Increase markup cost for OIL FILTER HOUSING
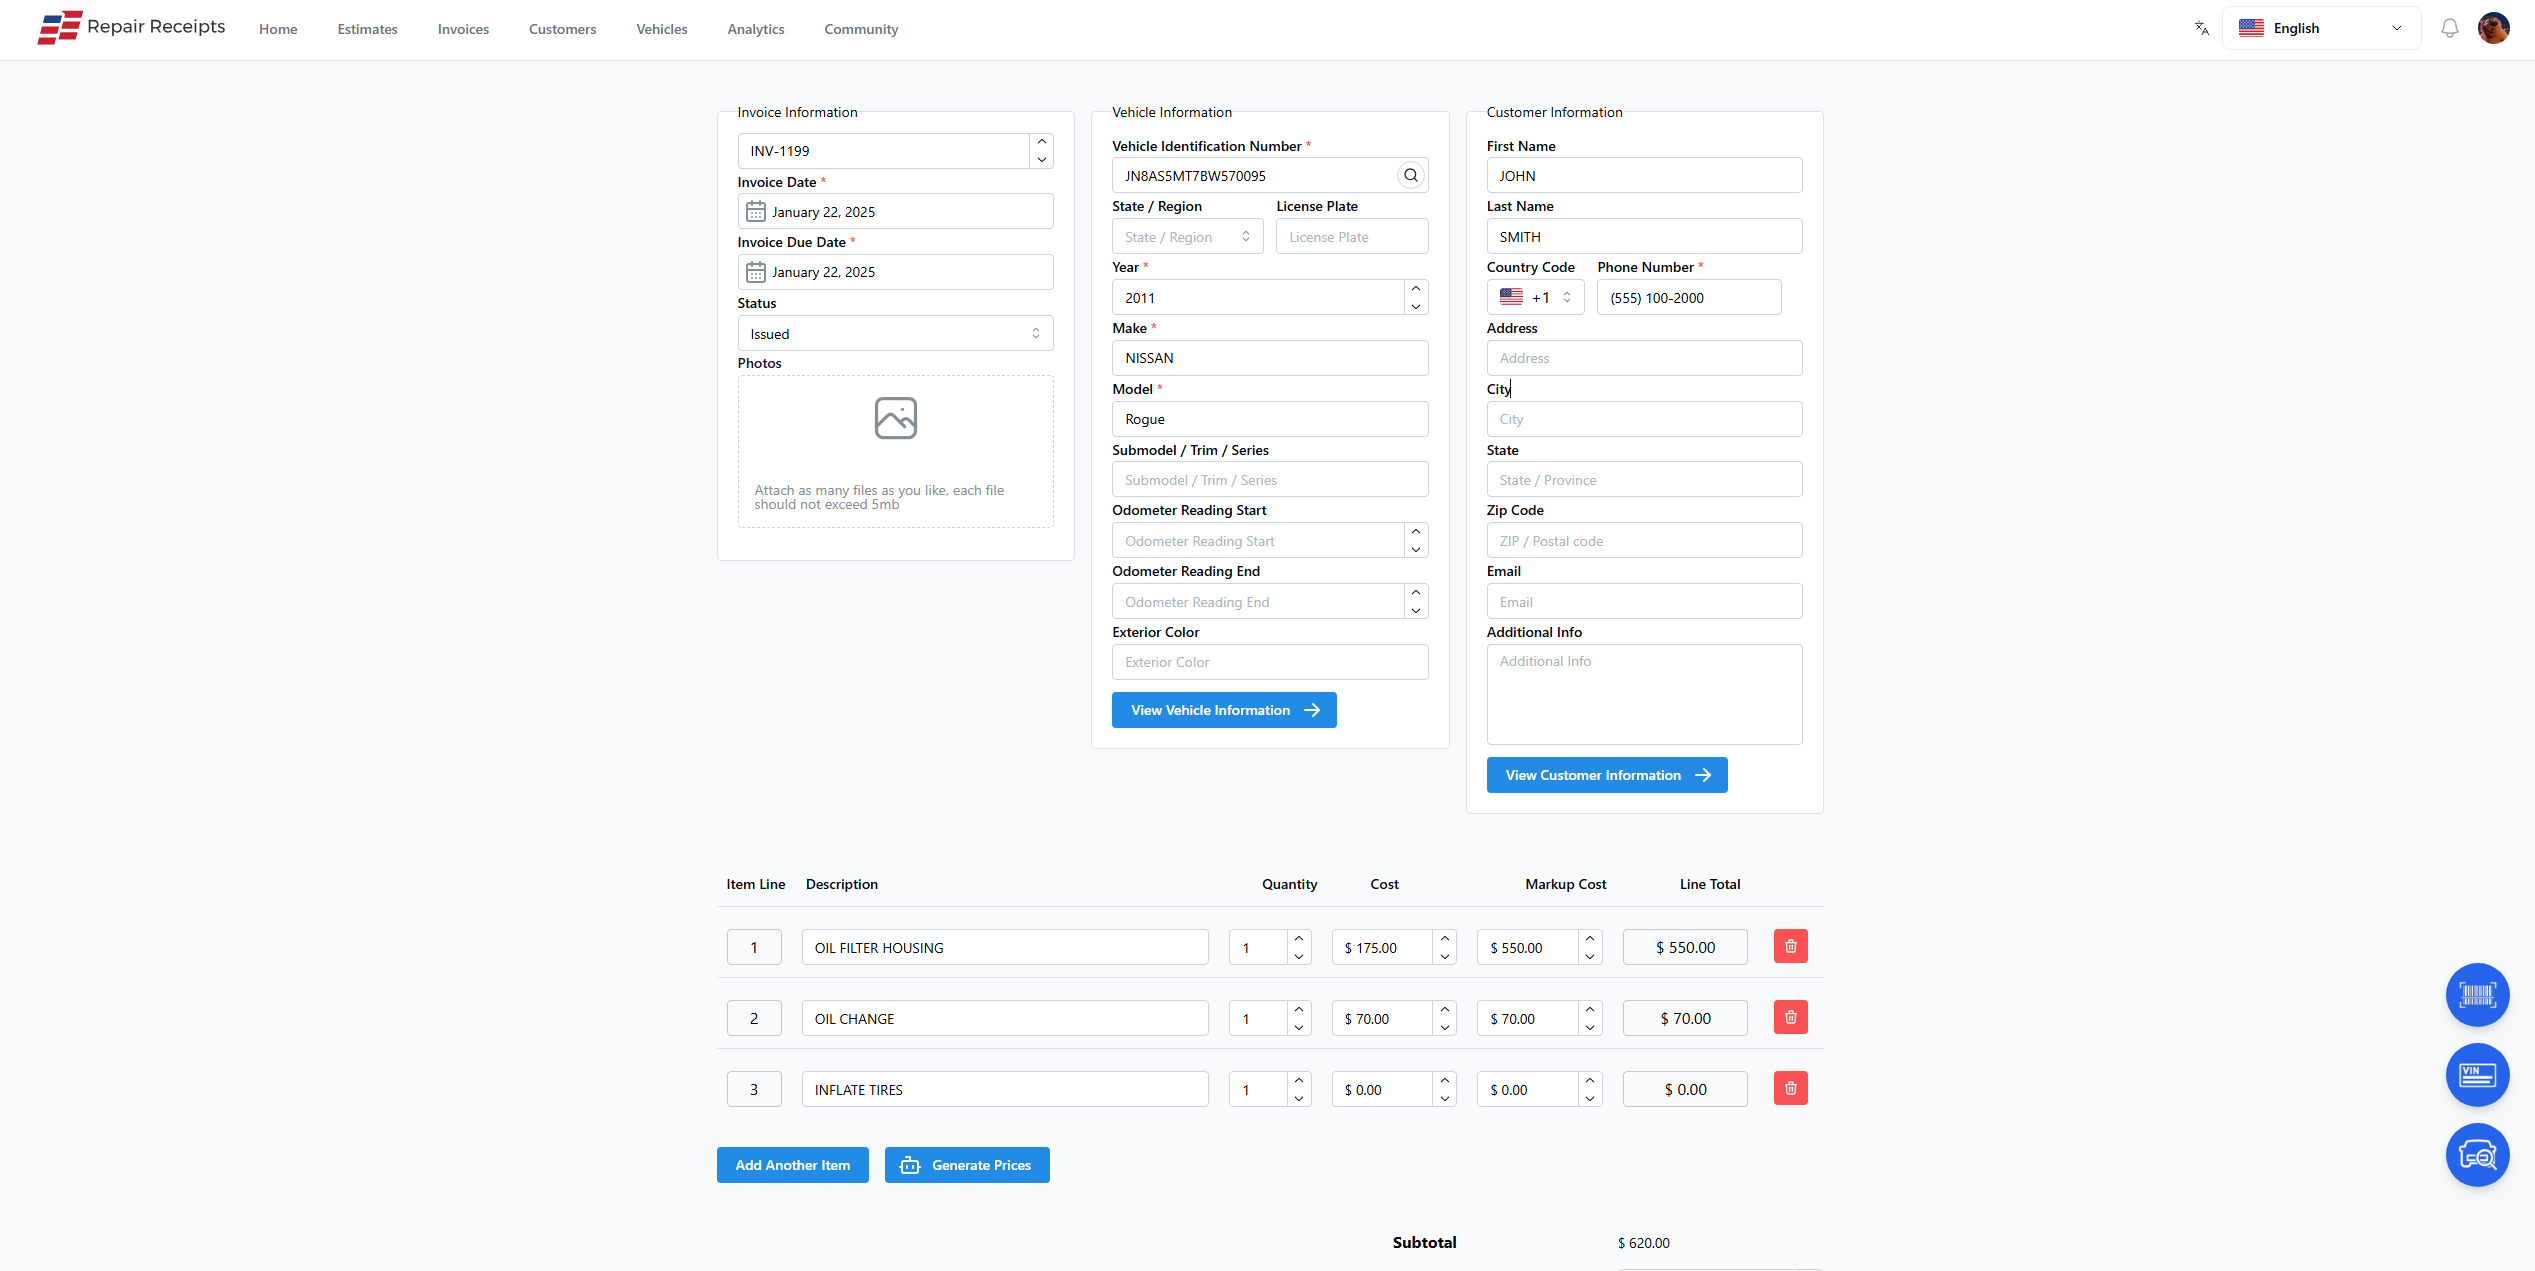 point(1590,938)
